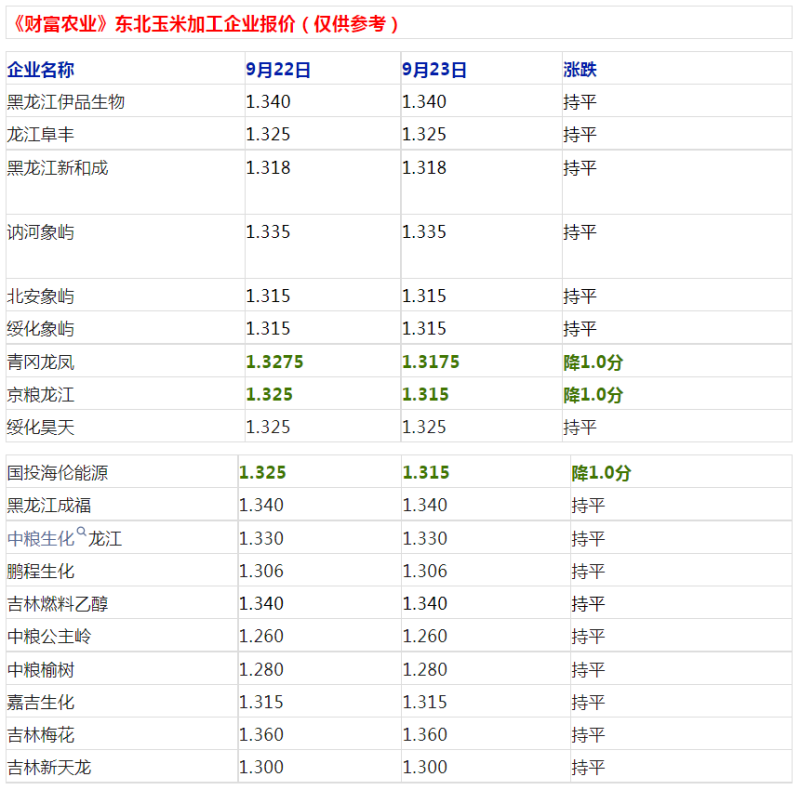Click 中粮公主岭's 9月22日 price 1.260
Viewport: 800px width, 790px height.
(261, 636)
